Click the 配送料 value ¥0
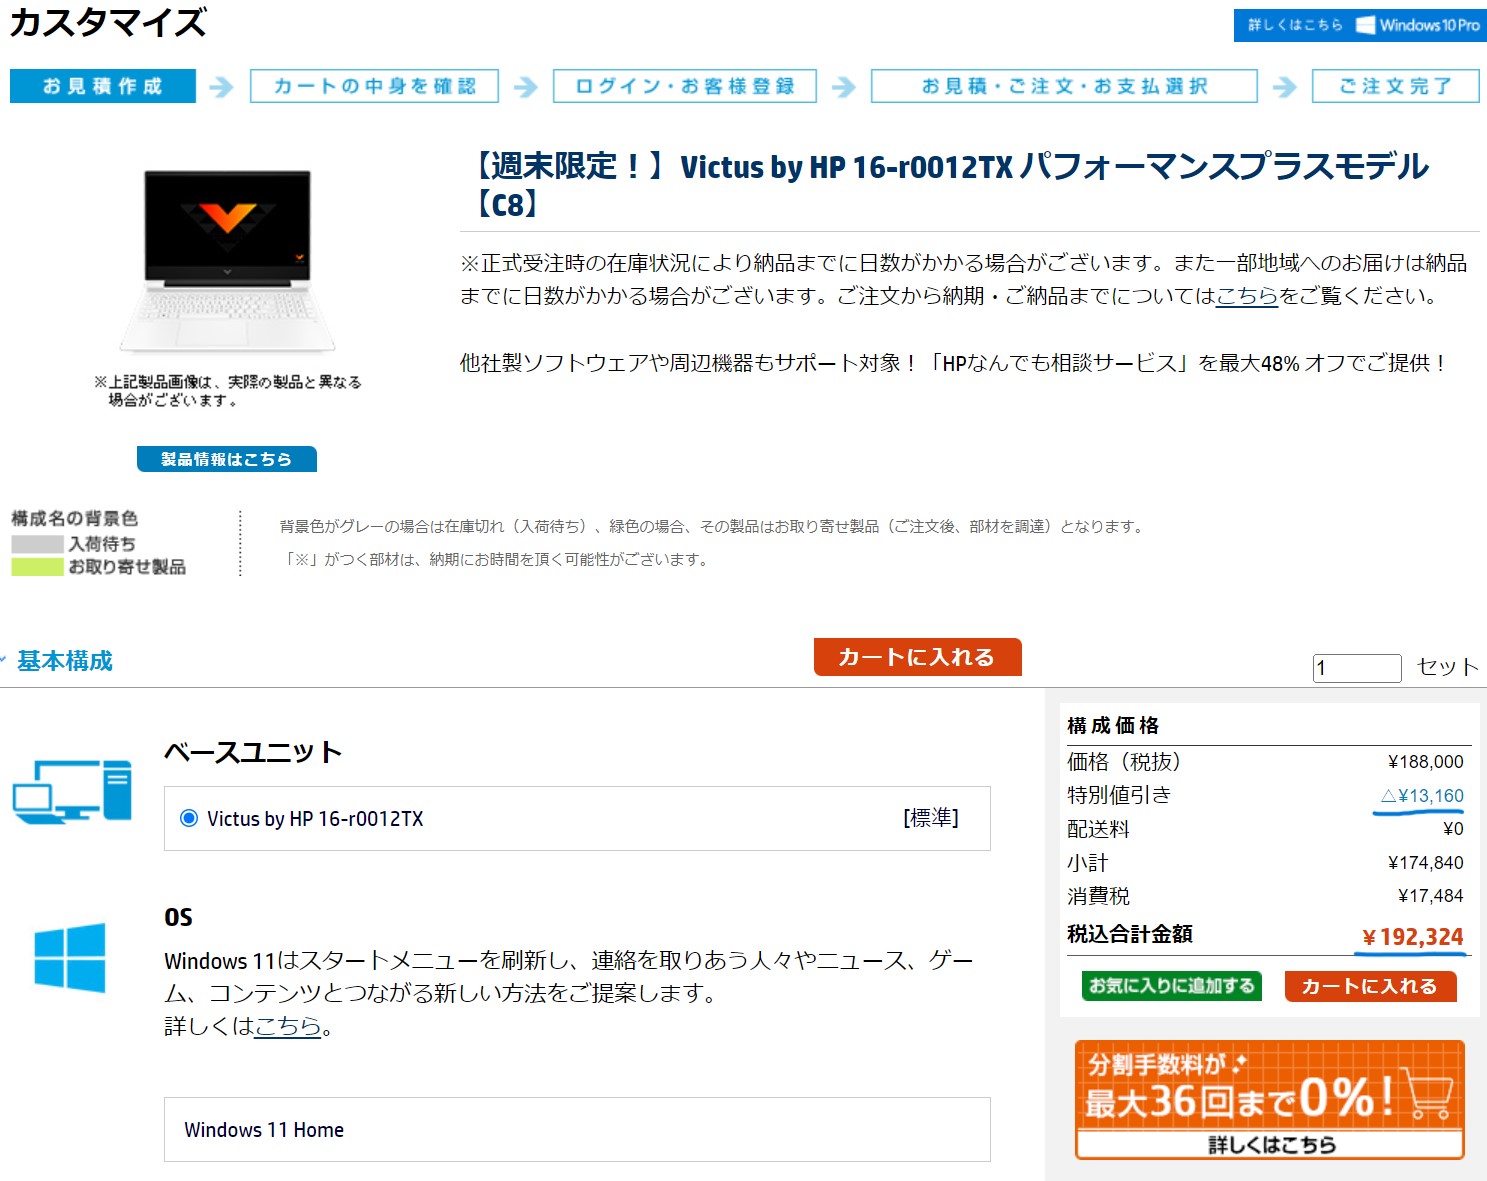This screenshot has height=1181, width=1487. point(1453,829)
